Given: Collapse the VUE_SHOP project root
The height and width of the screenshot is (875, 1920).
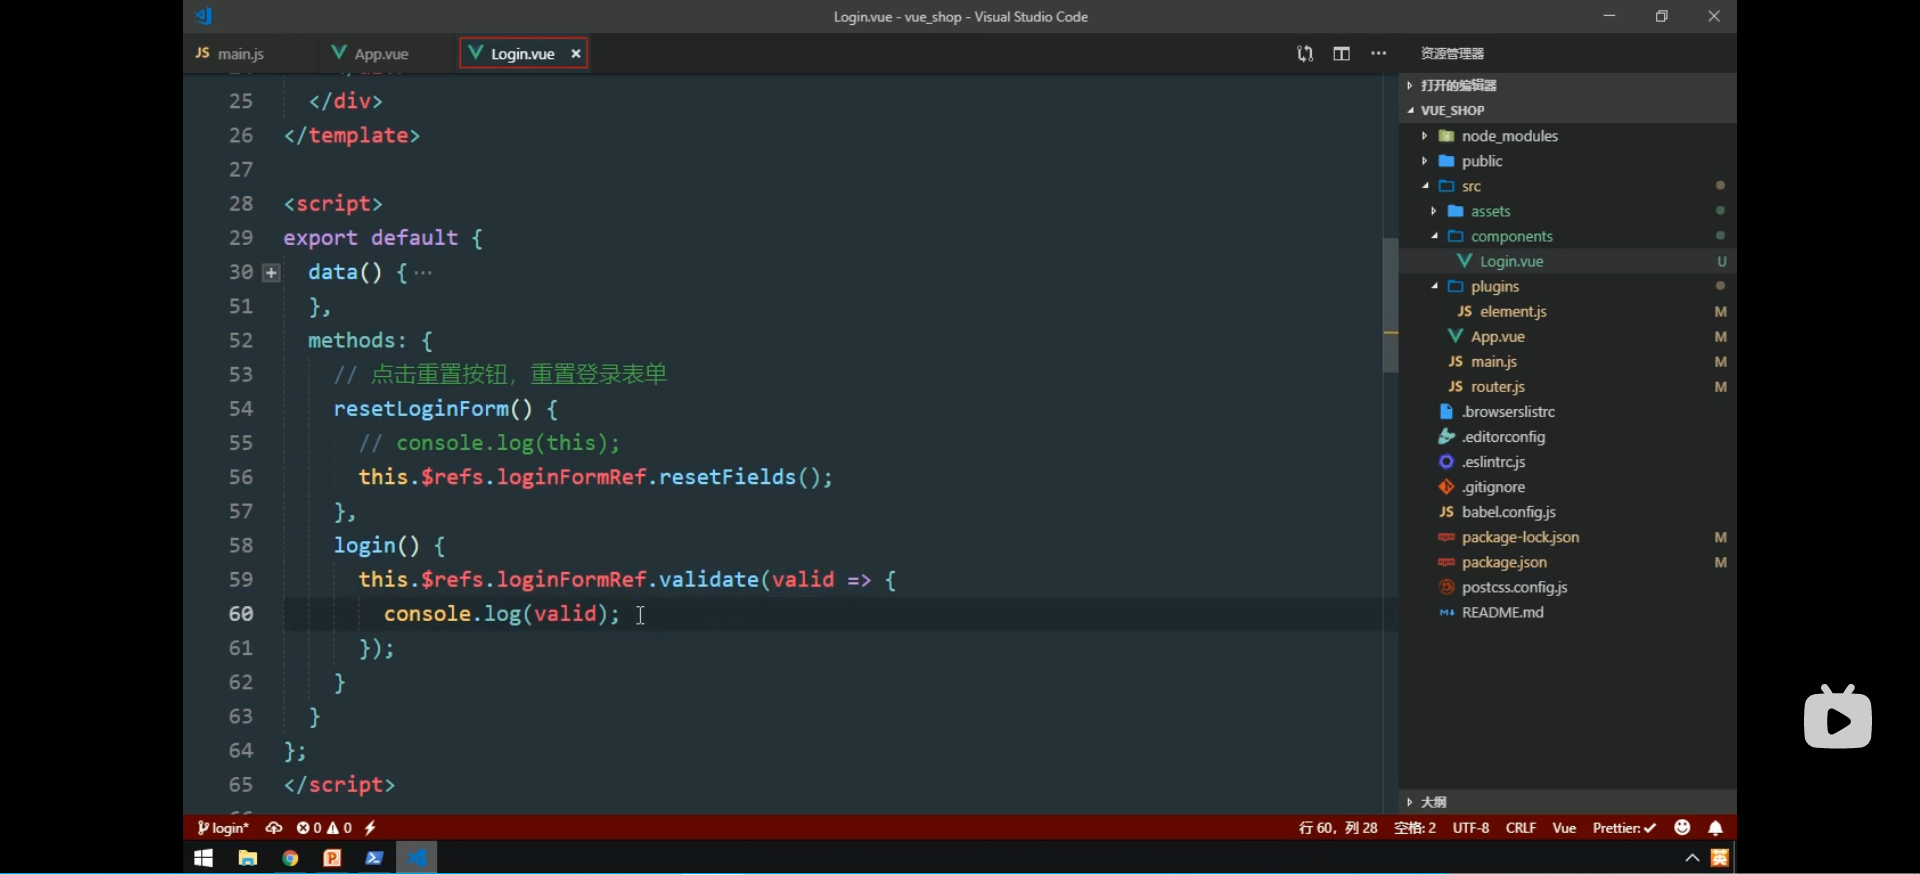Looking at the screenshot, I should (1567, 110).
